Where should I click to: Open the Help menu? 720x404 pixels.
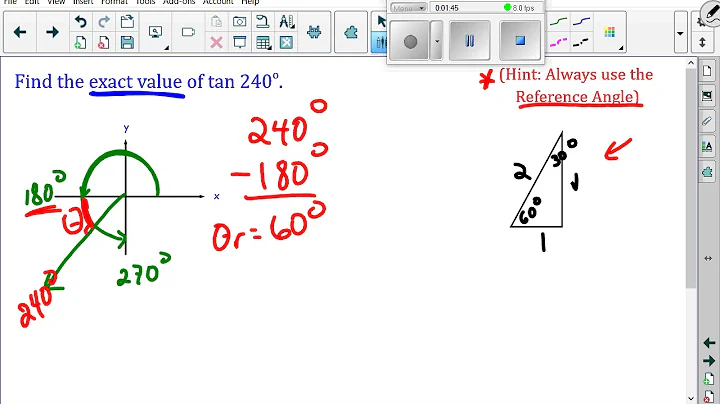pos(250,2)
